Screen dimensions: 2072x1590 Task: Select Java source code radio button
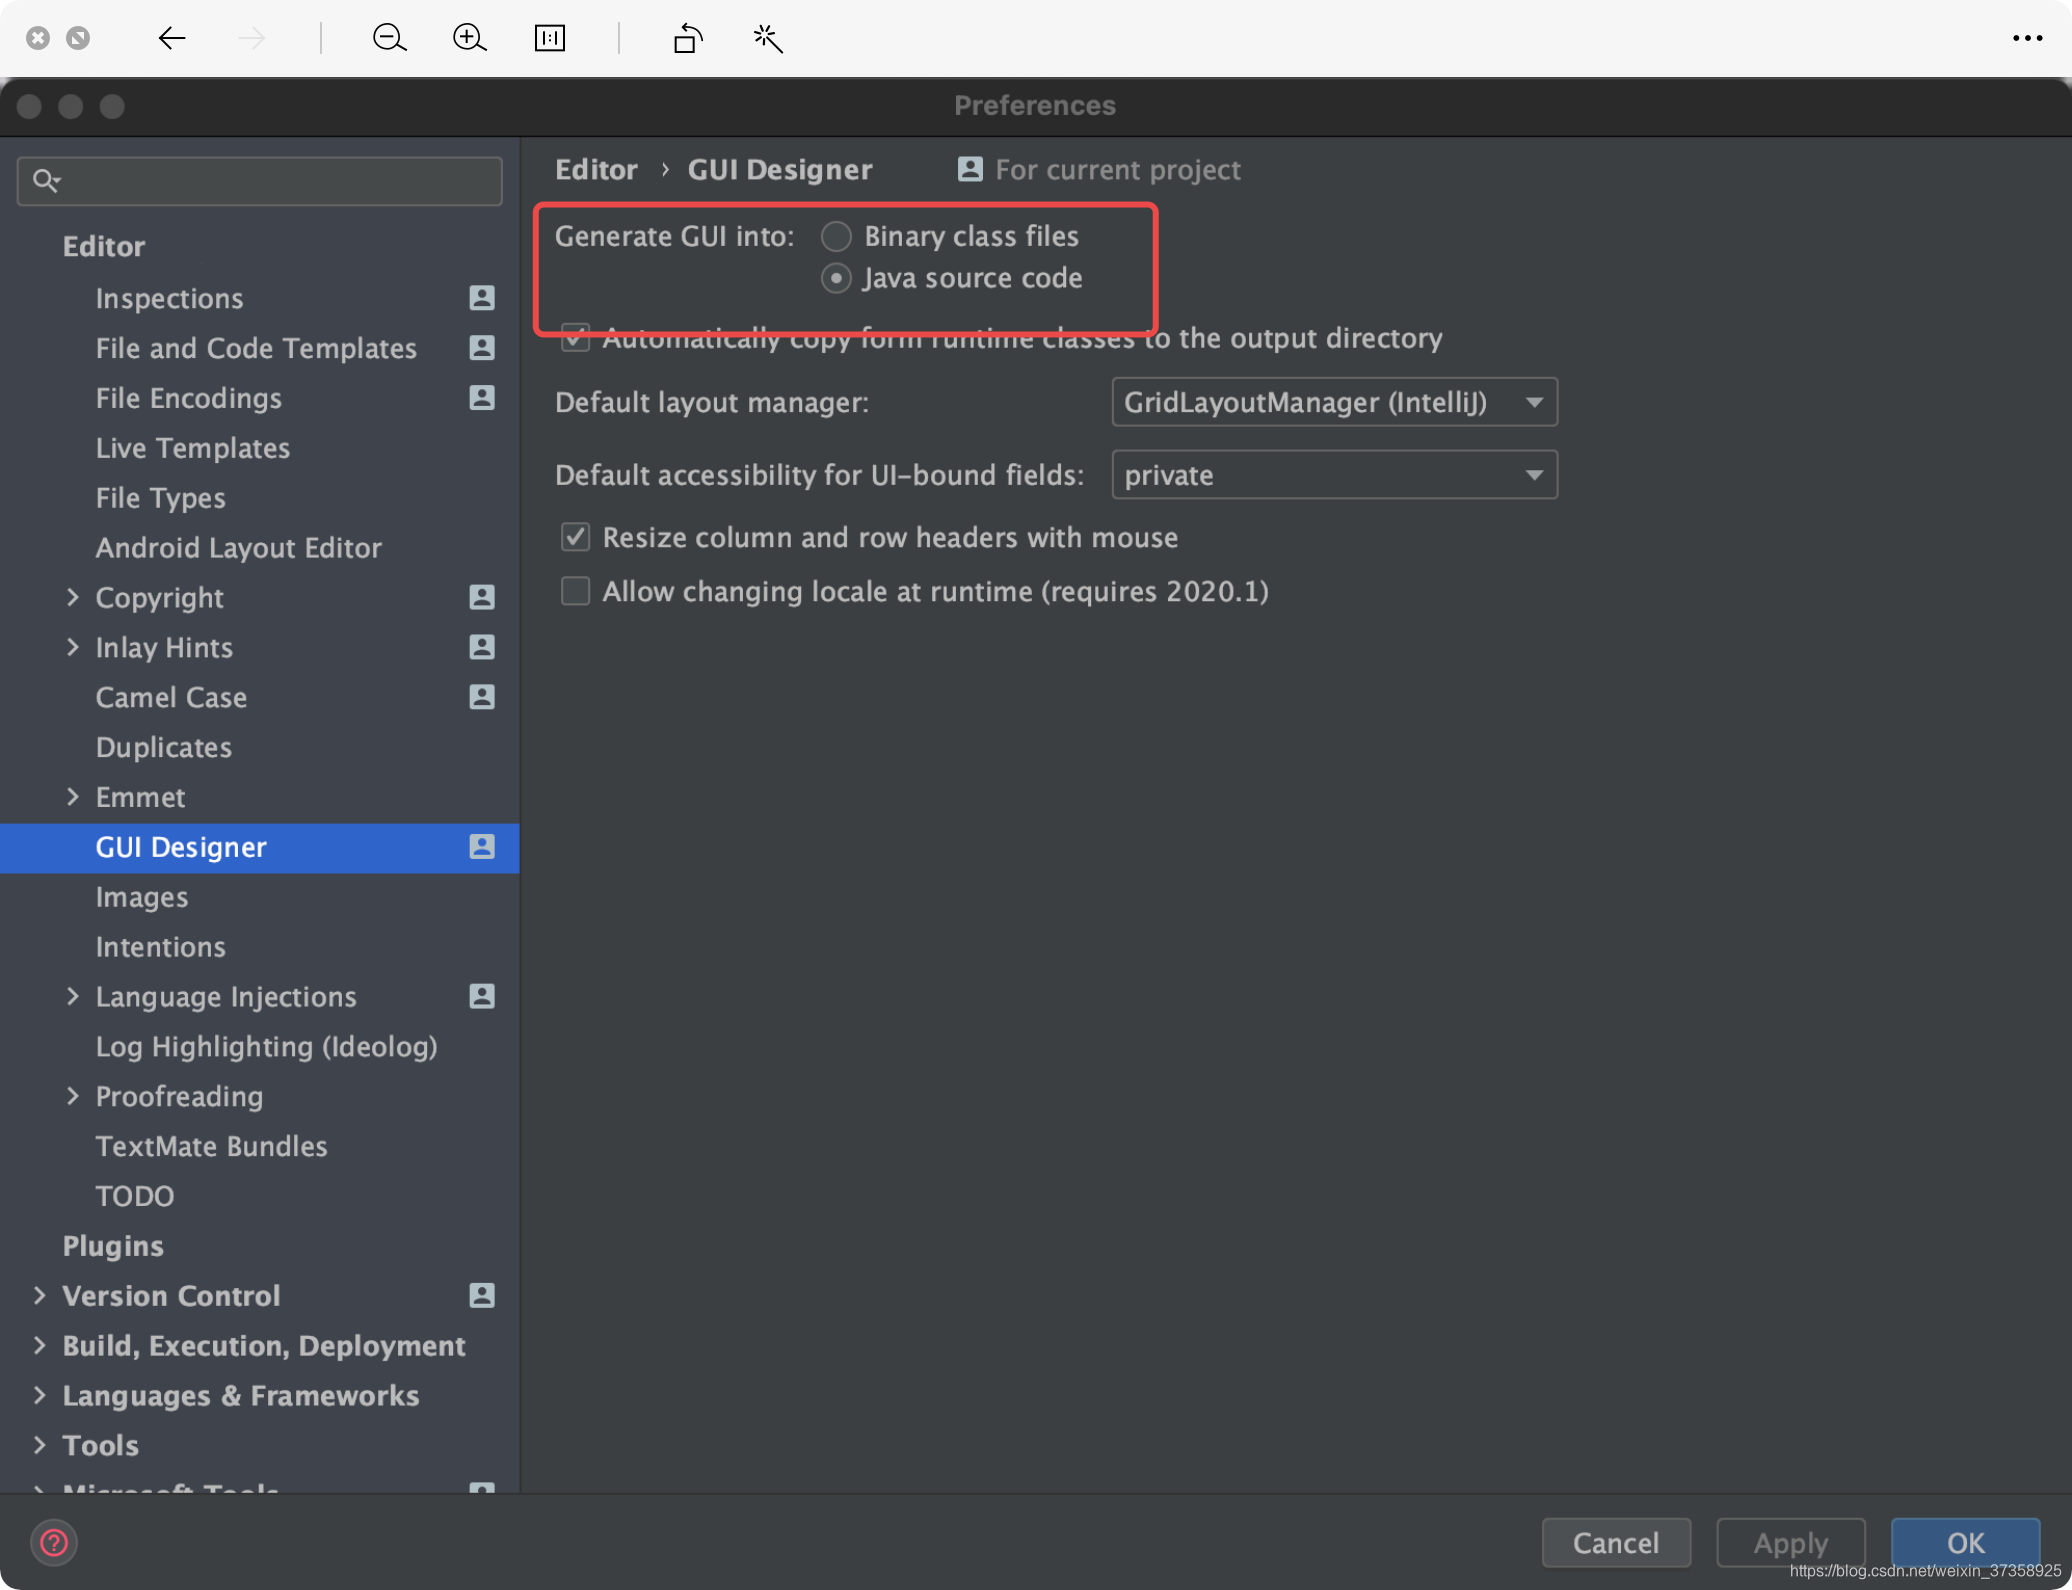(x=836, y=278)
